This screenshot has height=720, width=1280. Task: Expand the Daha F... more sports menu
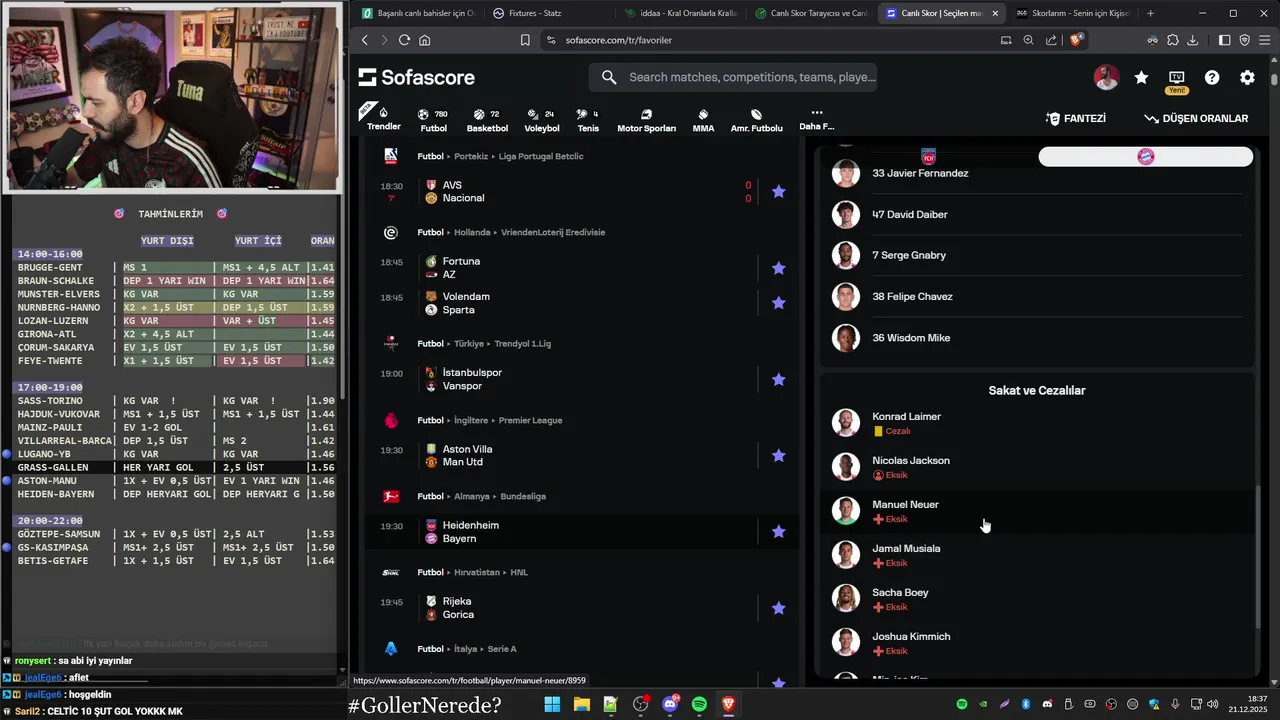[x=816, y=119]
